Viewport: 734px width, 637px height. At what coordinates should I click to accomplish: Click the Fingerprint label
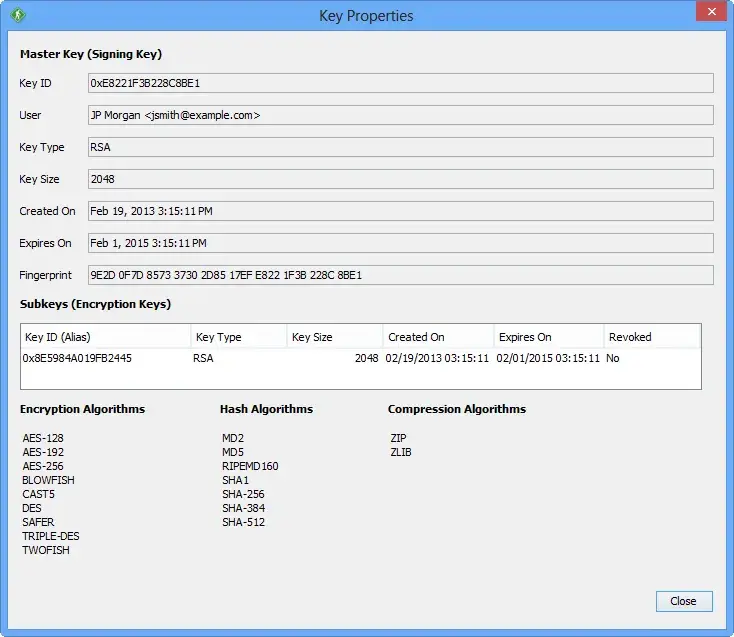pyautogui.click(x=45, y=275)
